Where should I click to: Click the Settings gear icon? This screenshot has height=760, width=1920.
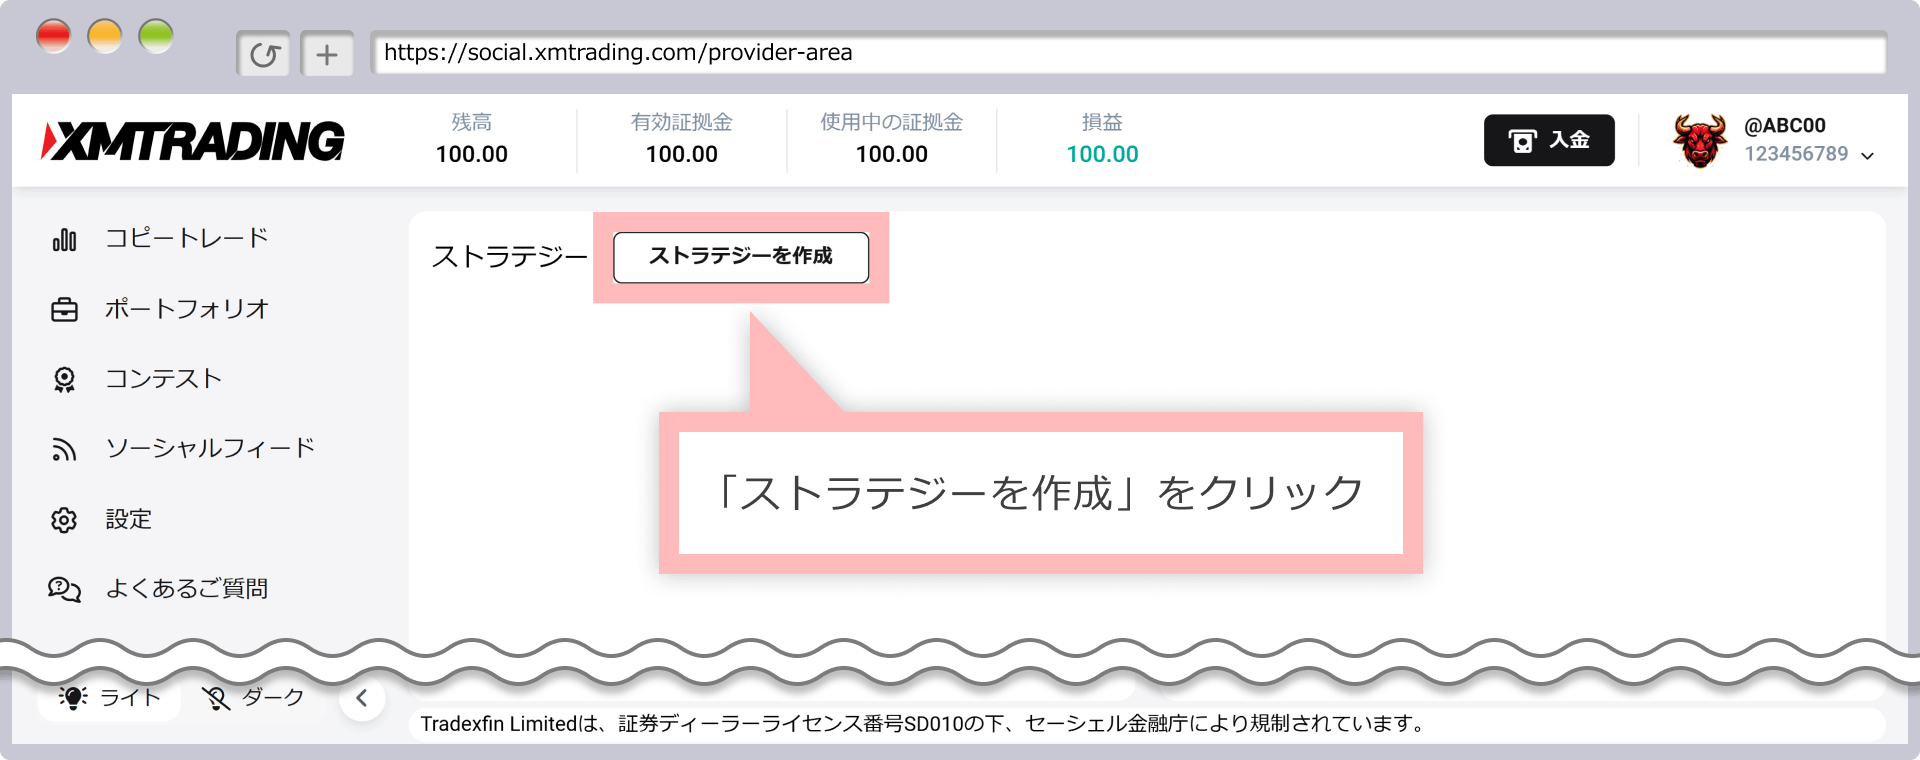64,520
